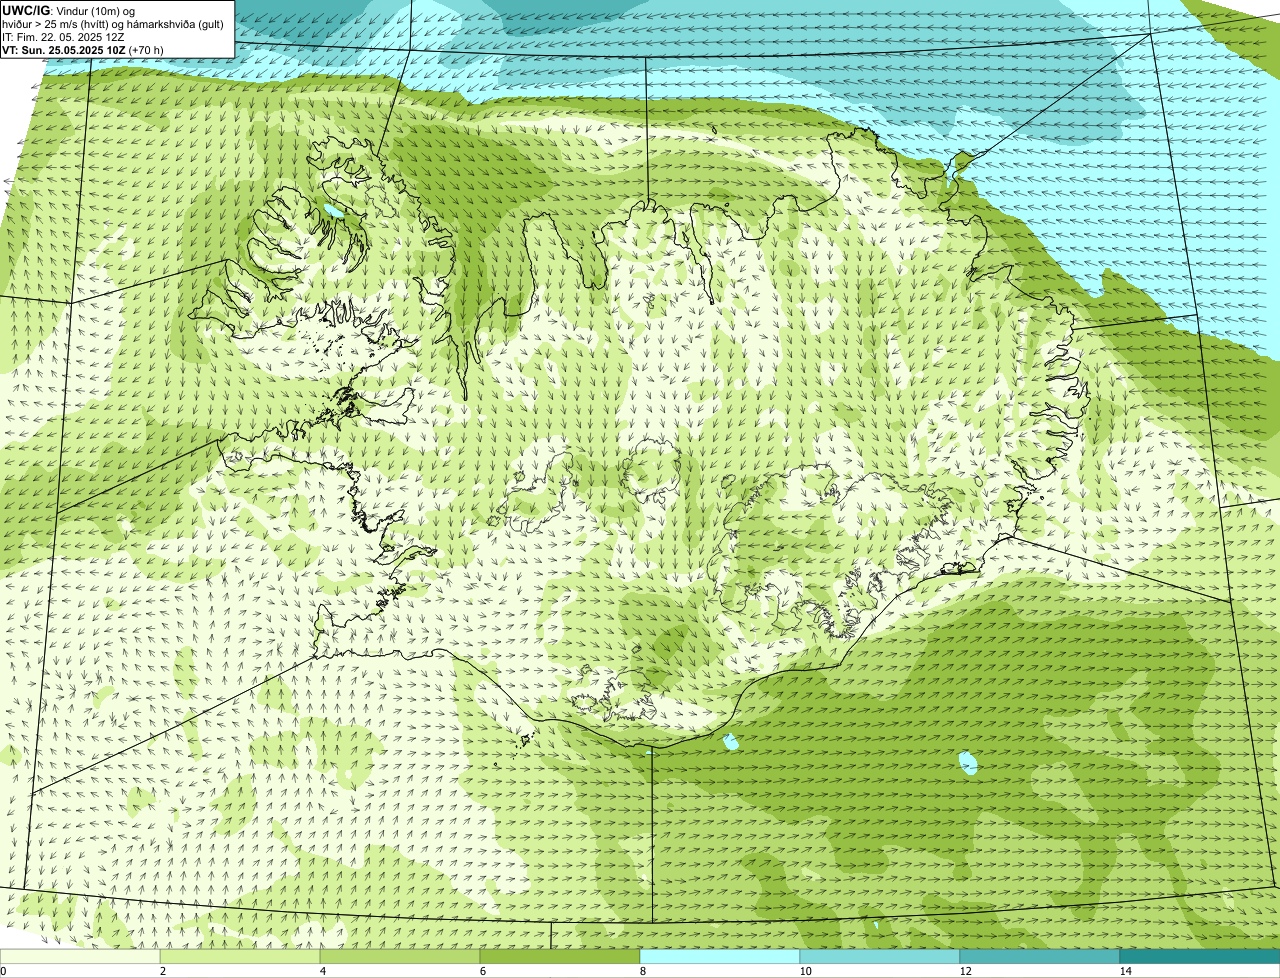
Task: Click the 2–4 m/s light green legend segment
Action: pos(240,957)
